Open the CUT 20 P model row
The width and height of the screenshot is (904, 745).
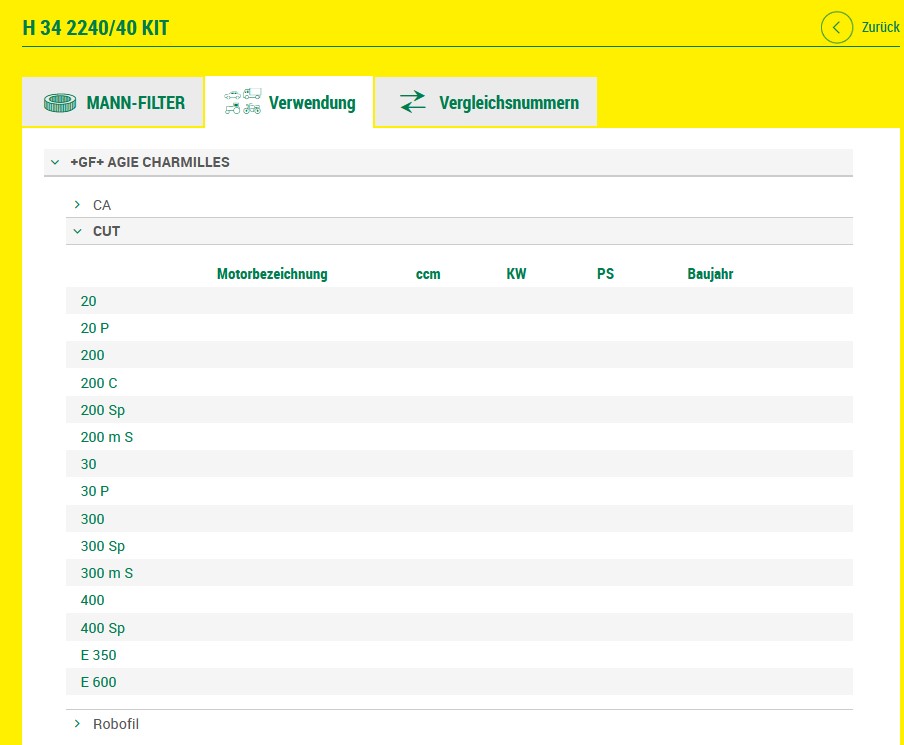point(95,328)
